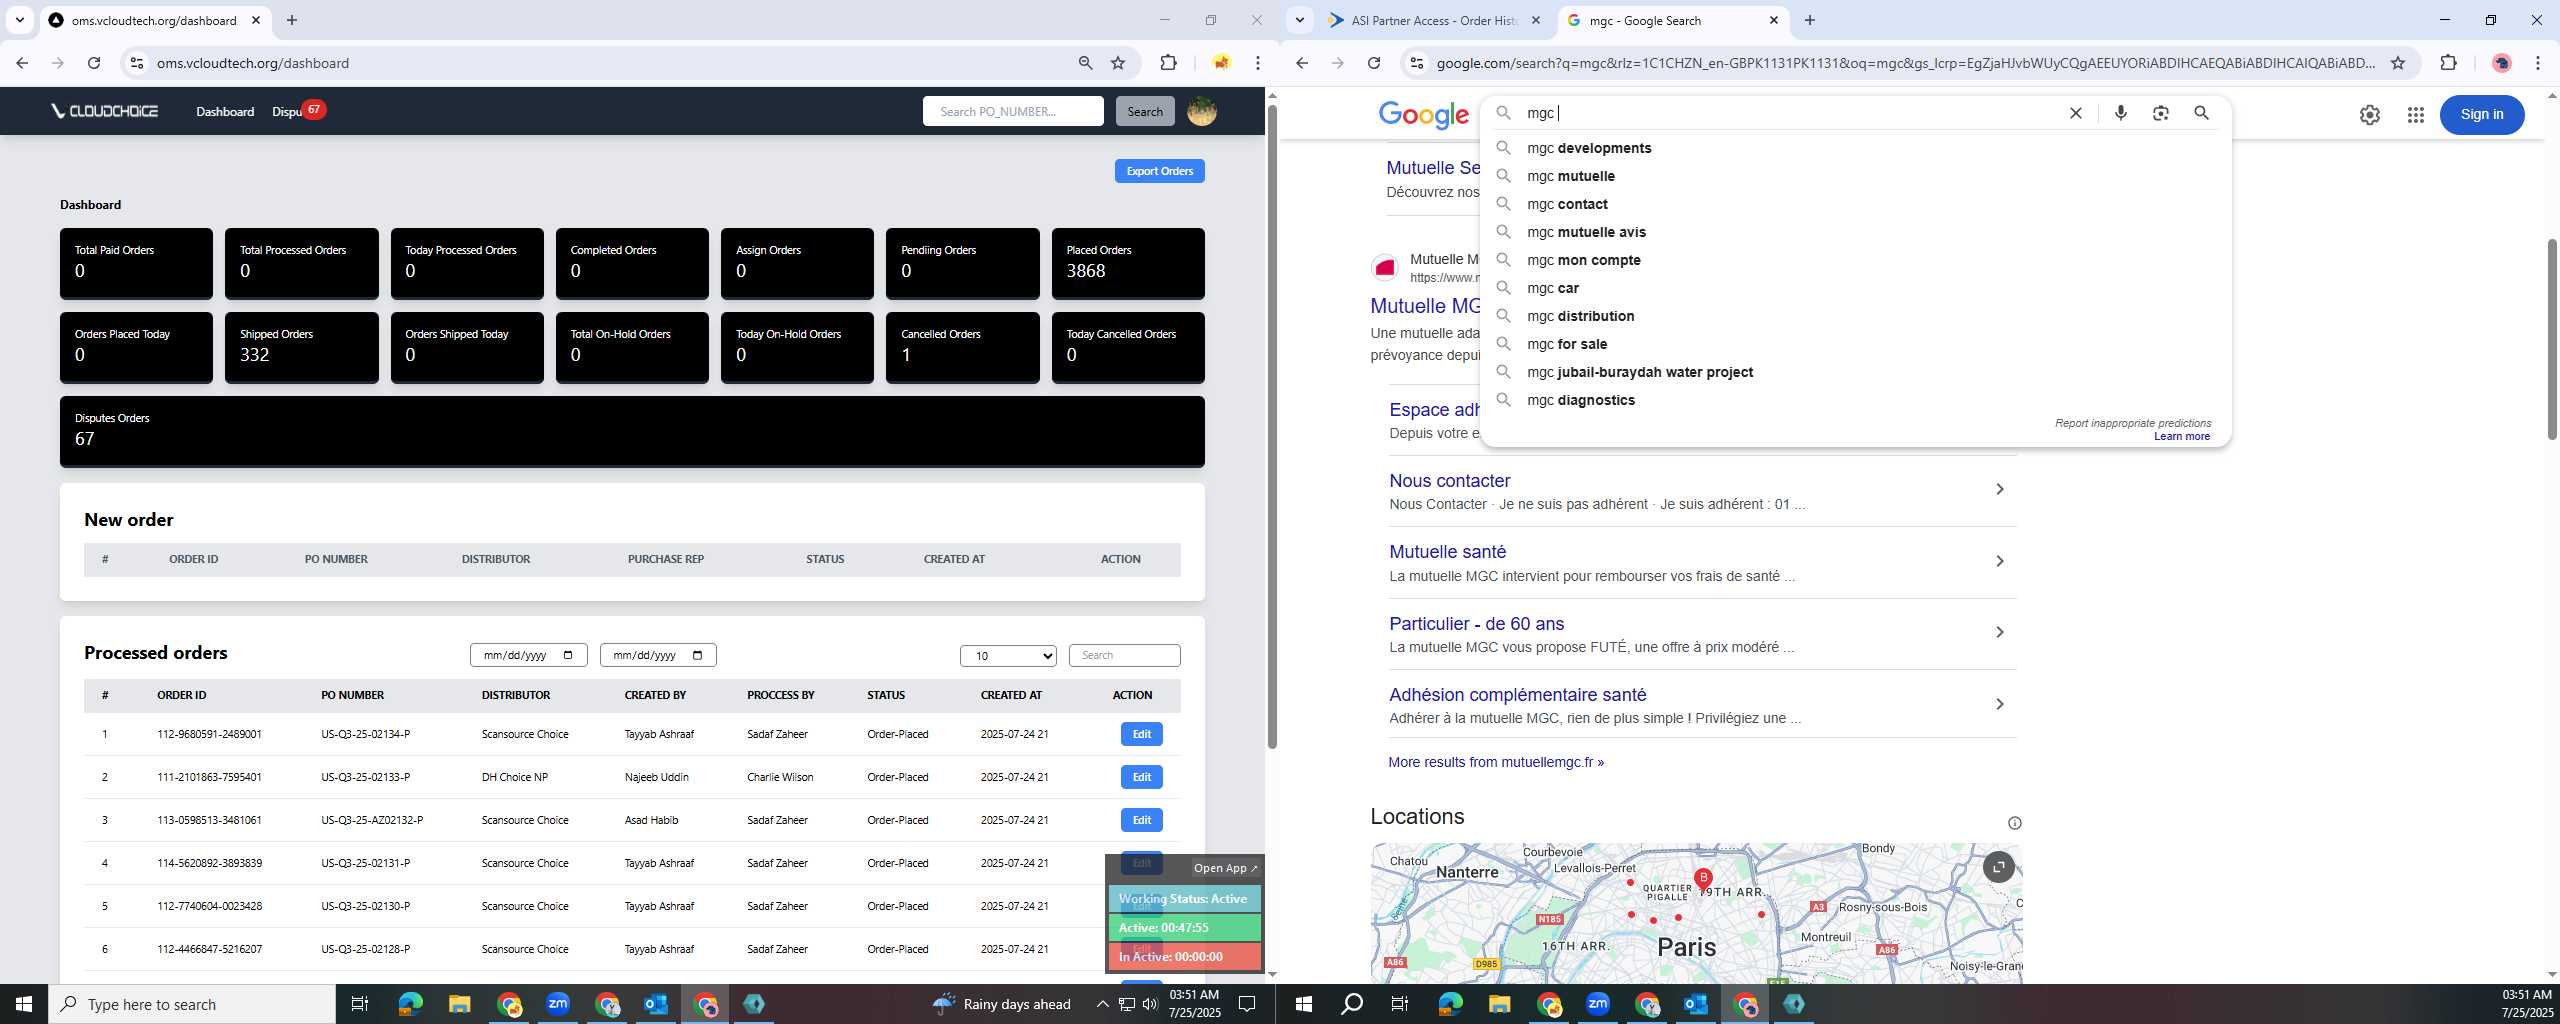Viewport: 2560px width, 1024px height.
Task: Expand the Mutuelle santé result chevron
Action: [x=1999, y=561]
